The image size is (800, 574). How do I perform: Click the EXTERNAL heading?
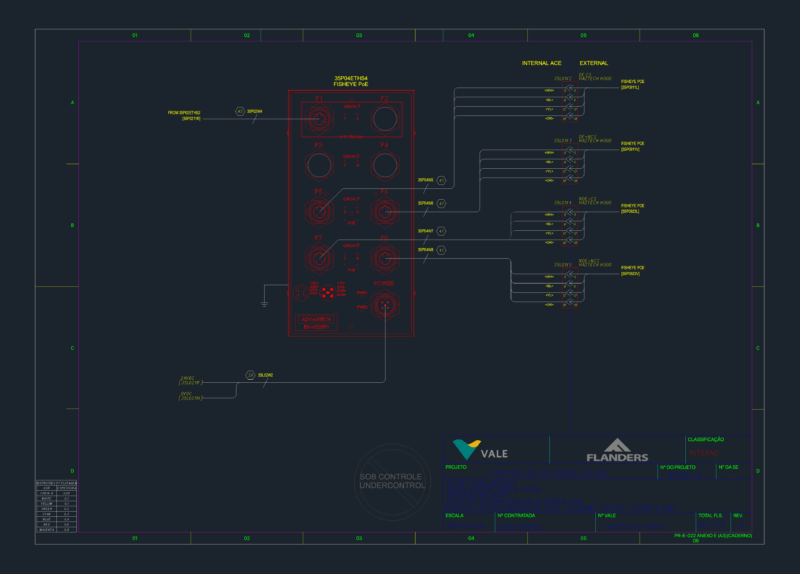pos(593,63)
